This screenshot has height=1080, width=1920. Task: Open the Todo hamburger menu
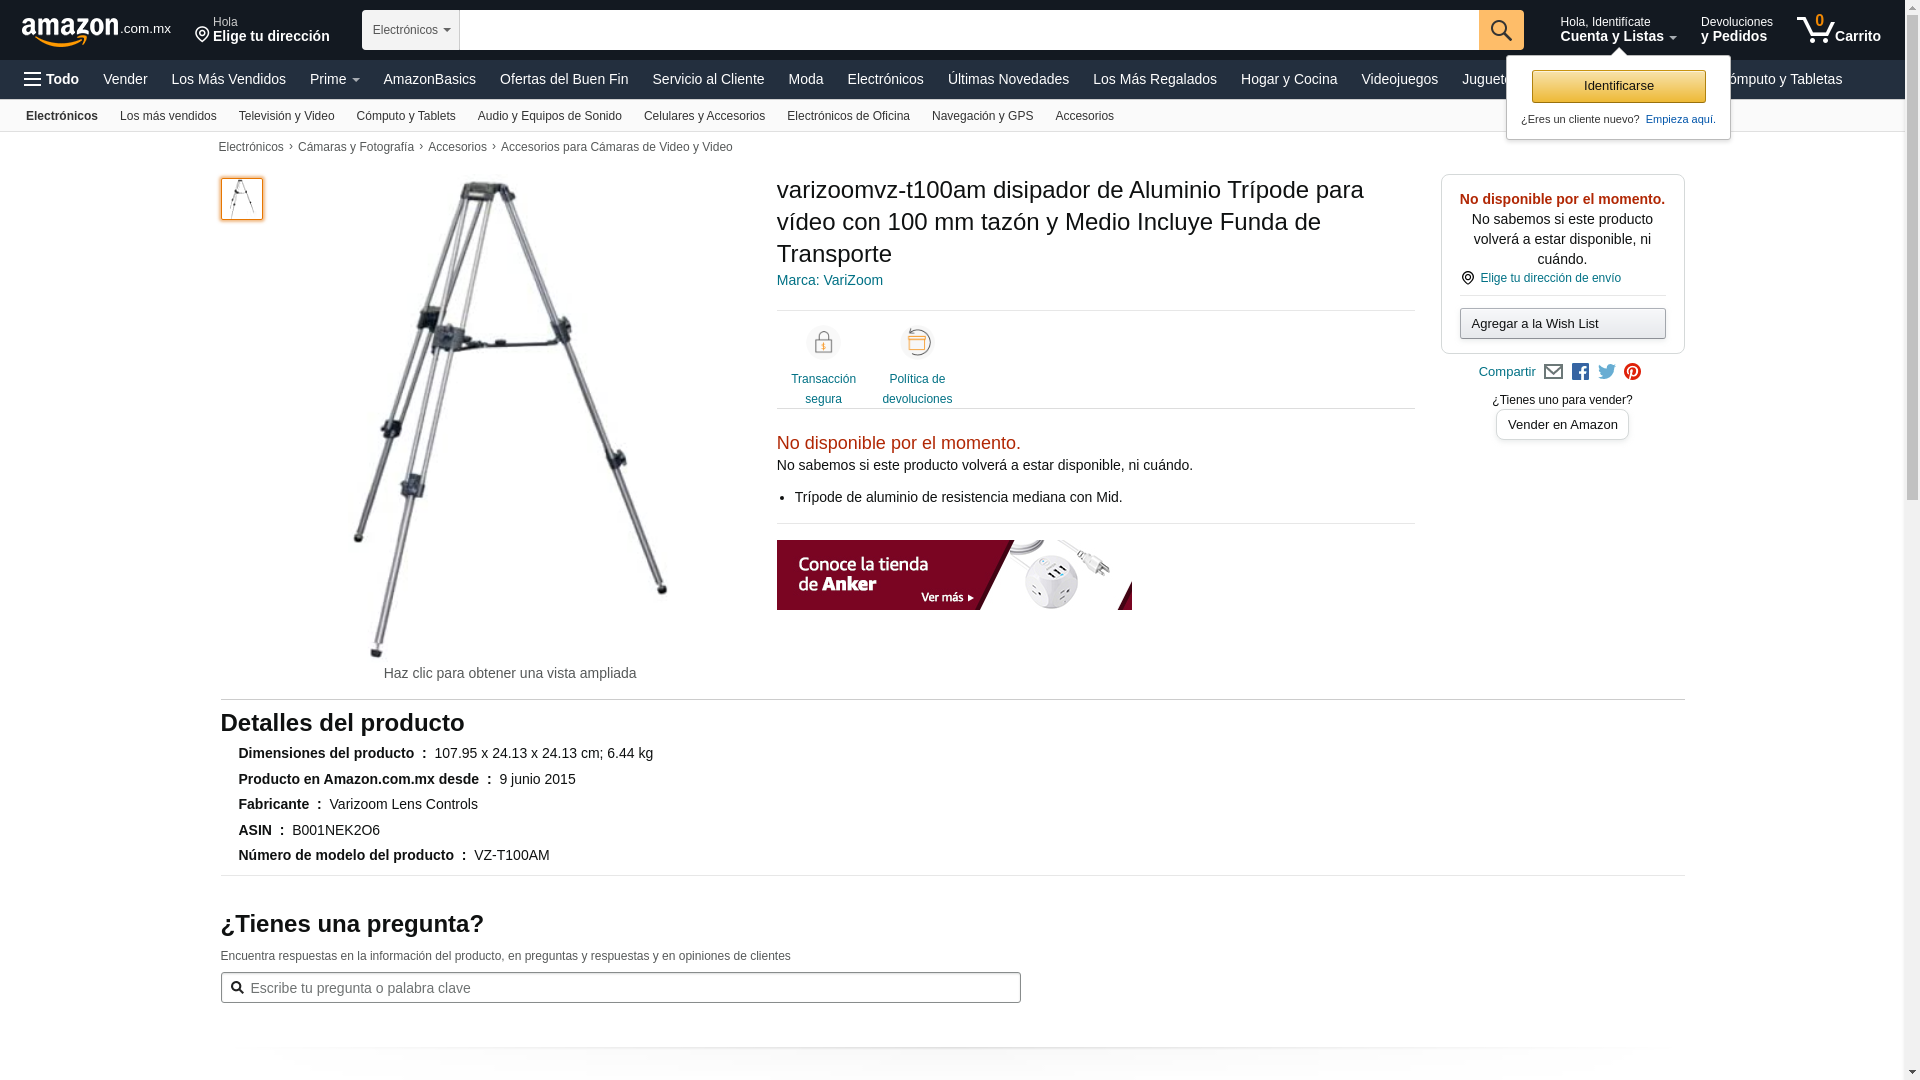pyautogui.click(x=51, y=79)
